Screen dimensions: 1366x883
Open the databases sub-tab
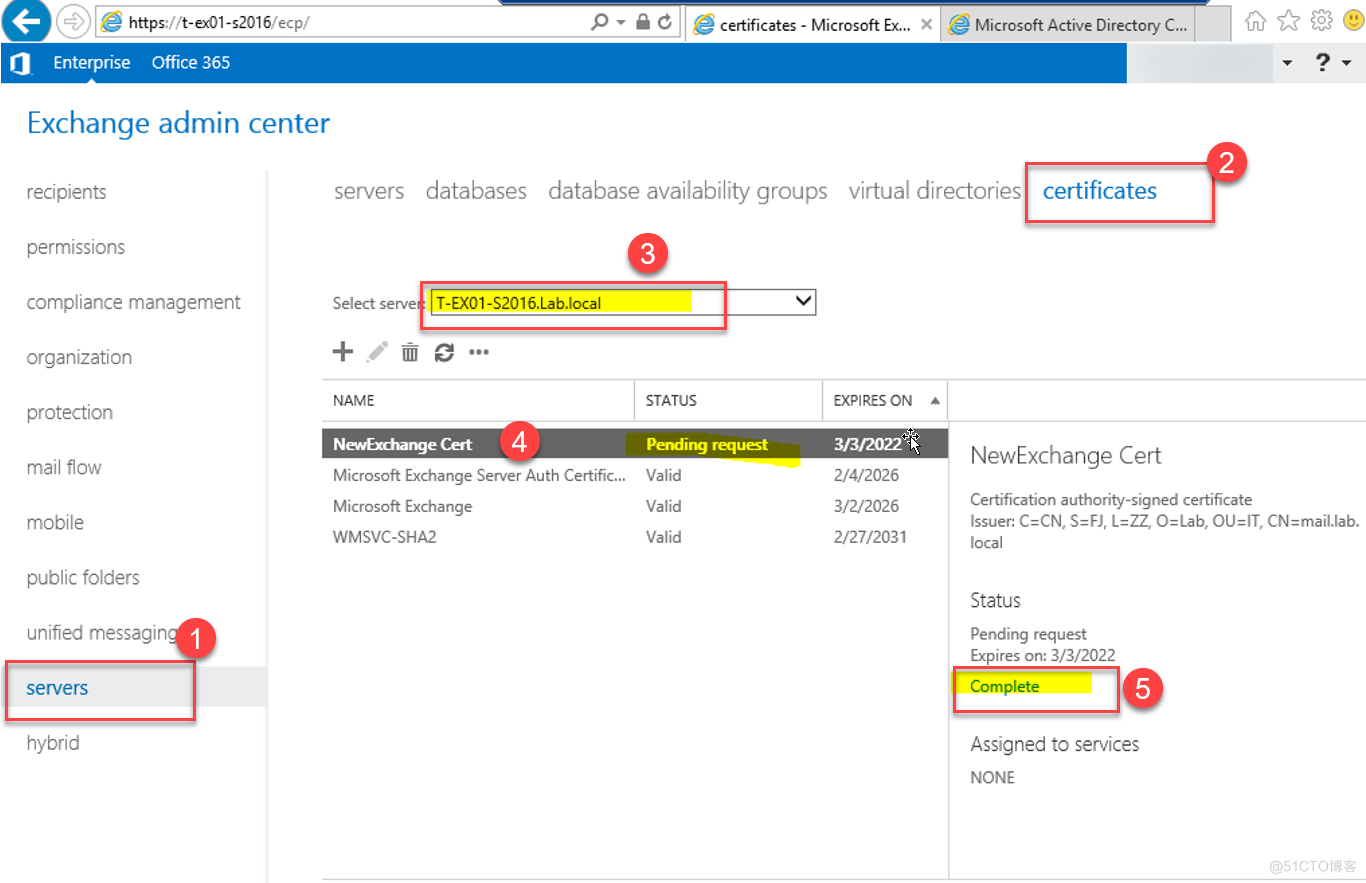pos(476,190)
